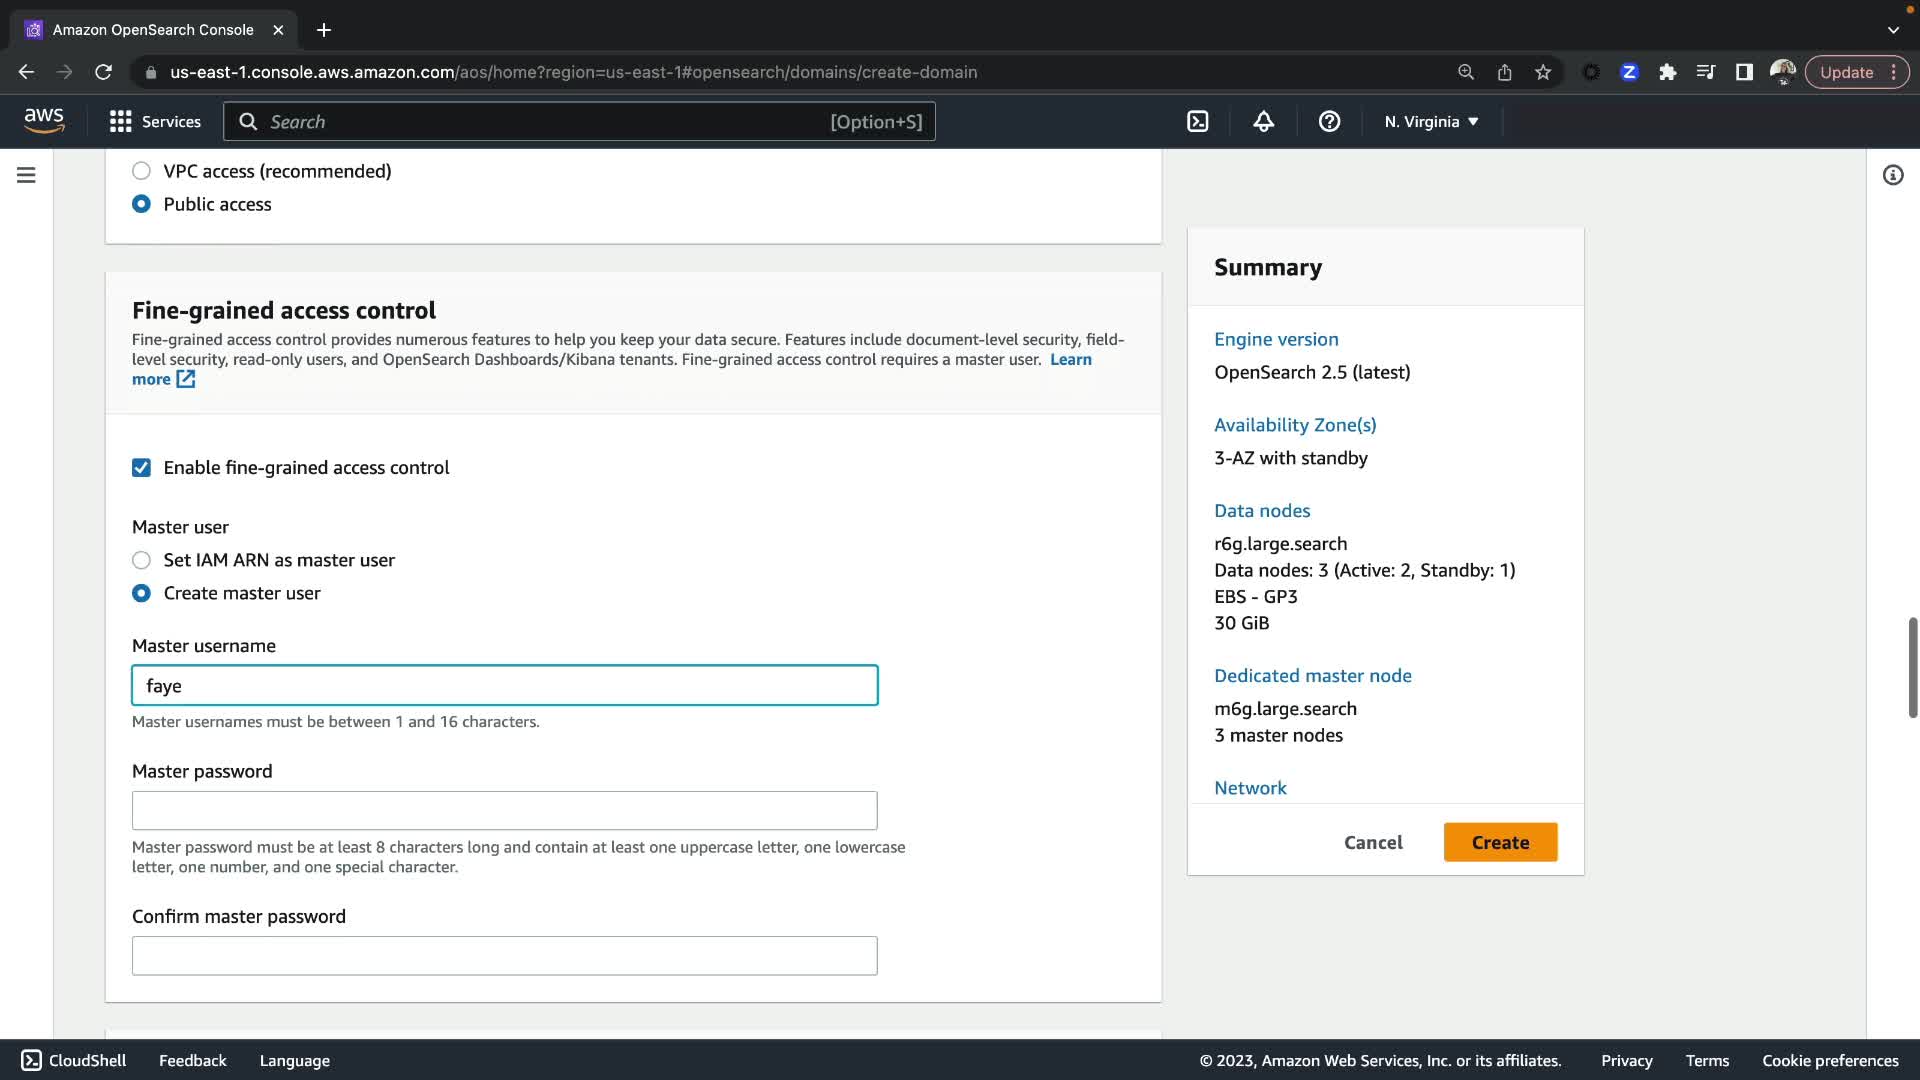The image size is (1920, 1080).
Task: Expand the tab search chevron at top right
Action: pyautogui.click(x=1892, y=30)
